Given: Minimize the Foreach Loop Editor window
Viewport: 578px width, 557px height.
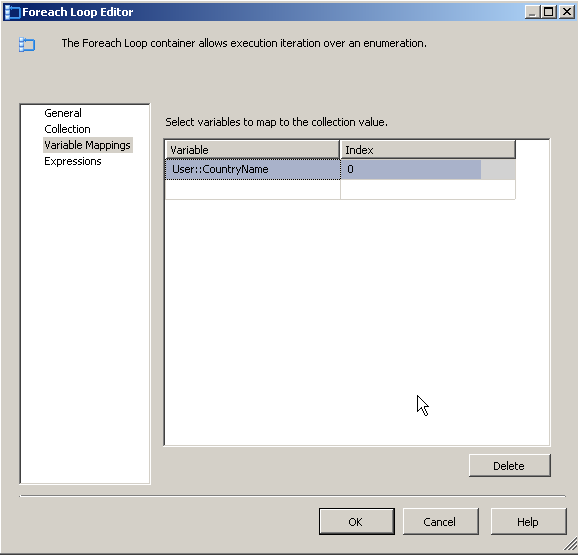Looking at the screenshot, I should pyautogui.click(x=532, y=12).
